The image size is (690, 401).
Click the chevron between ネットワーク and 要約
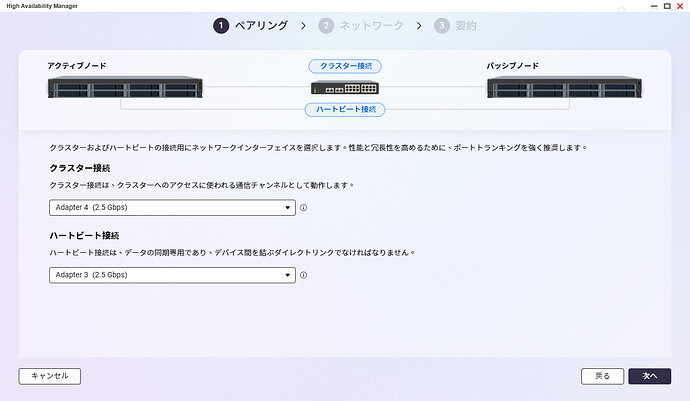tap(417, 25)
